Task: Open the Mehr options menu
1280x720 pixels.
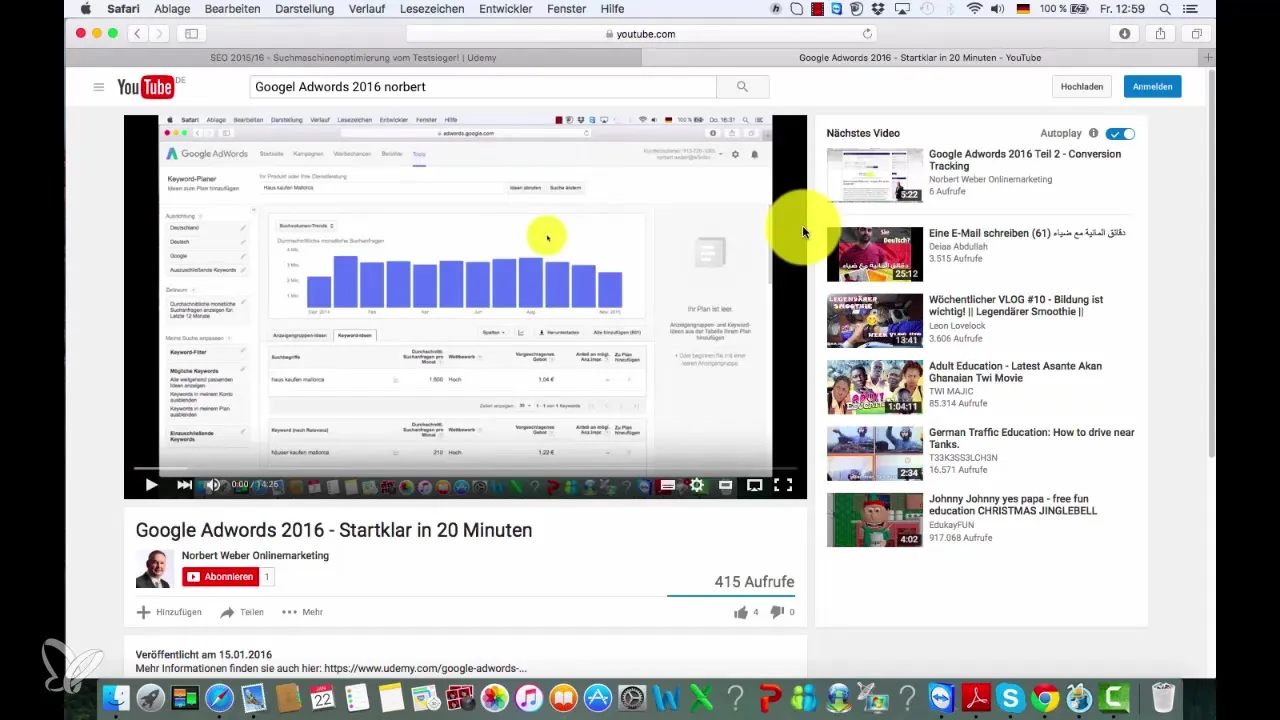Action: [302, 612]
